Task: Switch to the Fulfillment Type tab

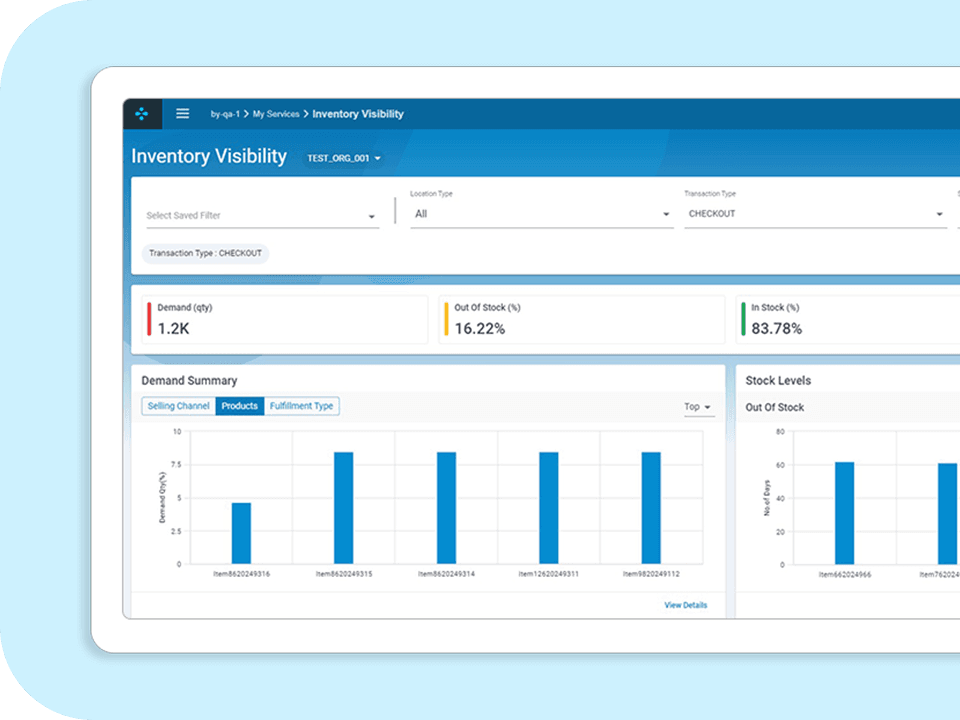Action: coord(302,406)
